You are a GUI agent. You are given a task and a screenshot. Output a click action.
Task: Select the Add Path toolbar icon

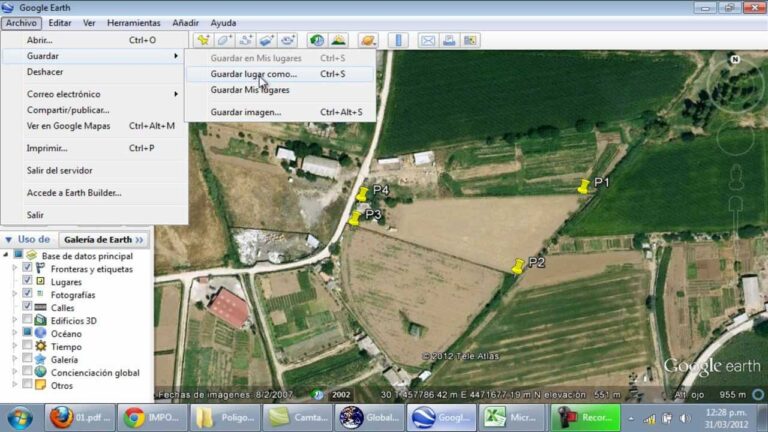pos(246,40)
